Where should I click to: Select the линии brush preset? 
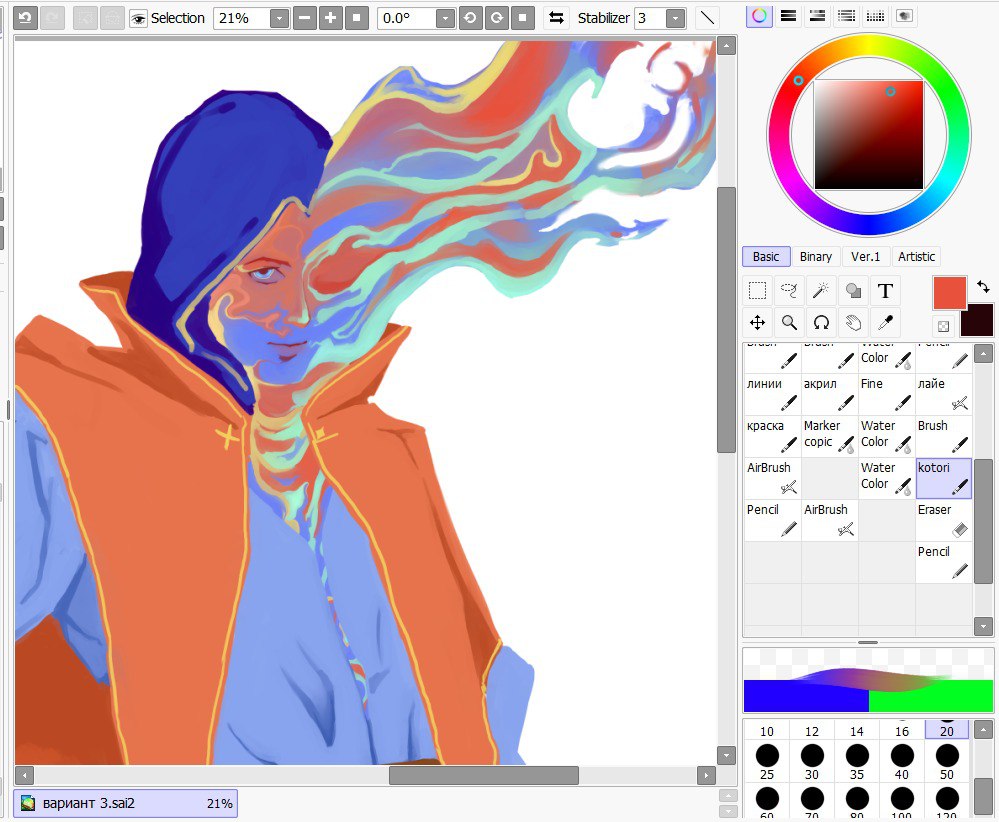pyautogui.click(x=772, y=394)
